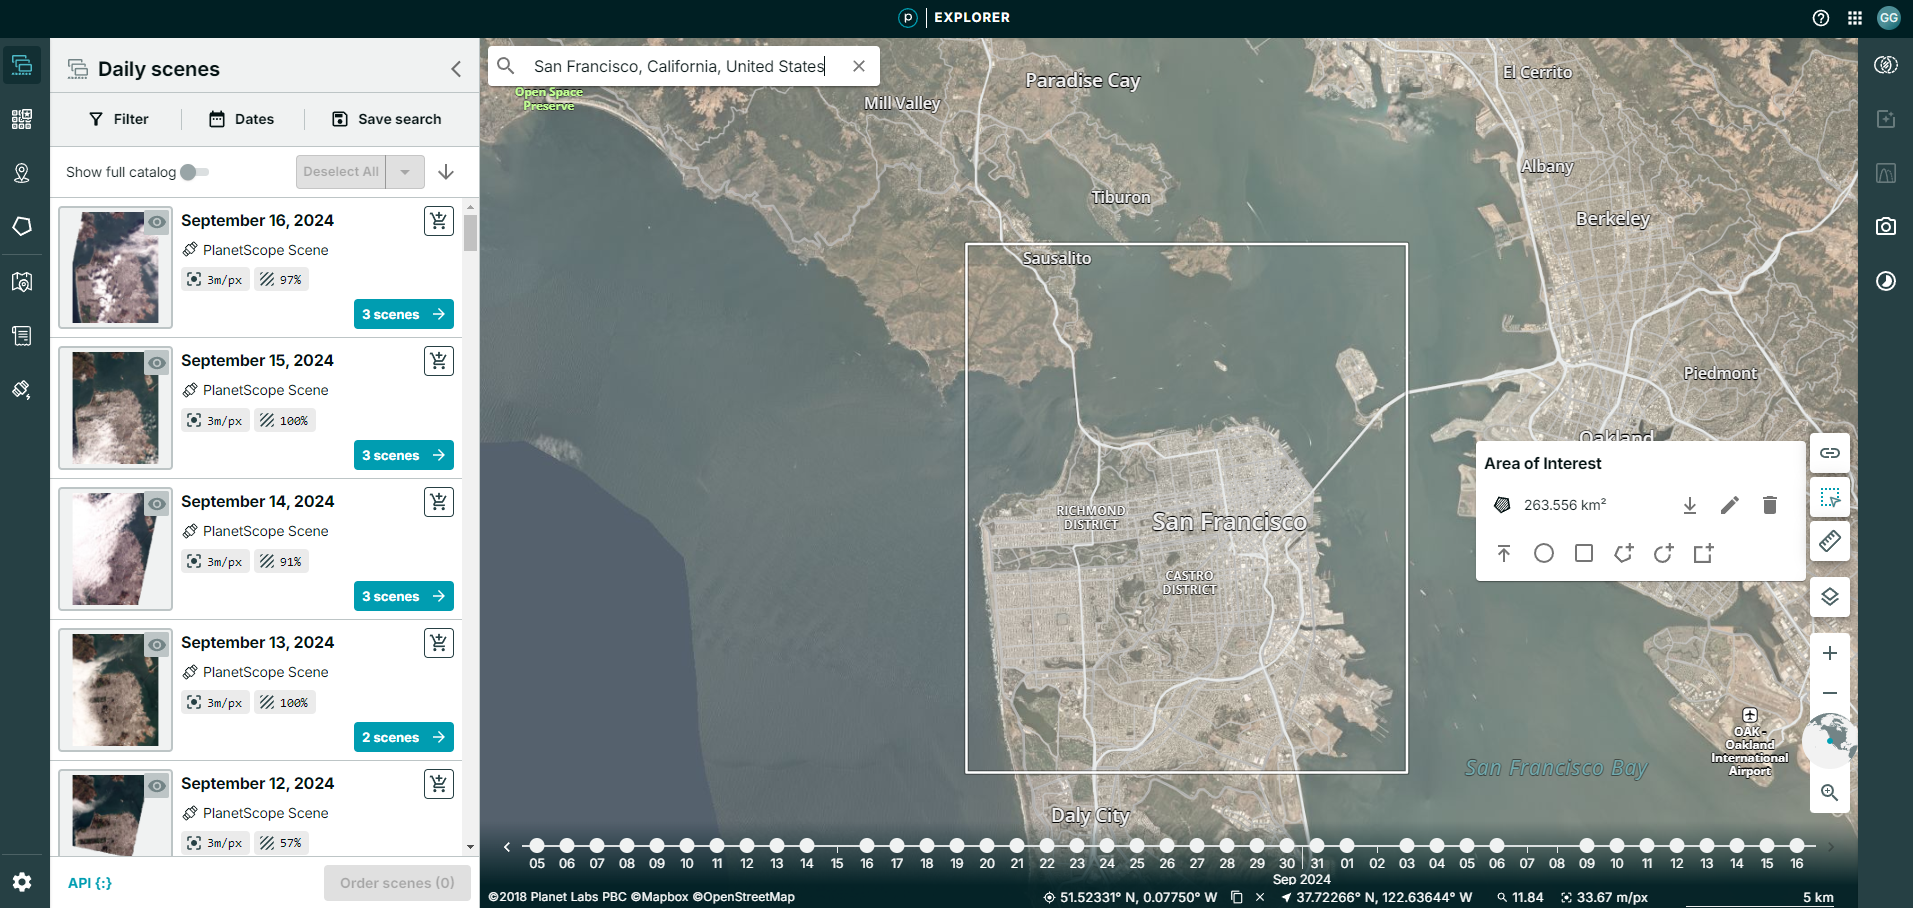Screen dimensions: 1913x908
Task: Expand earlier dates with the timeline left arrow
Action: (x=506, y=846)
